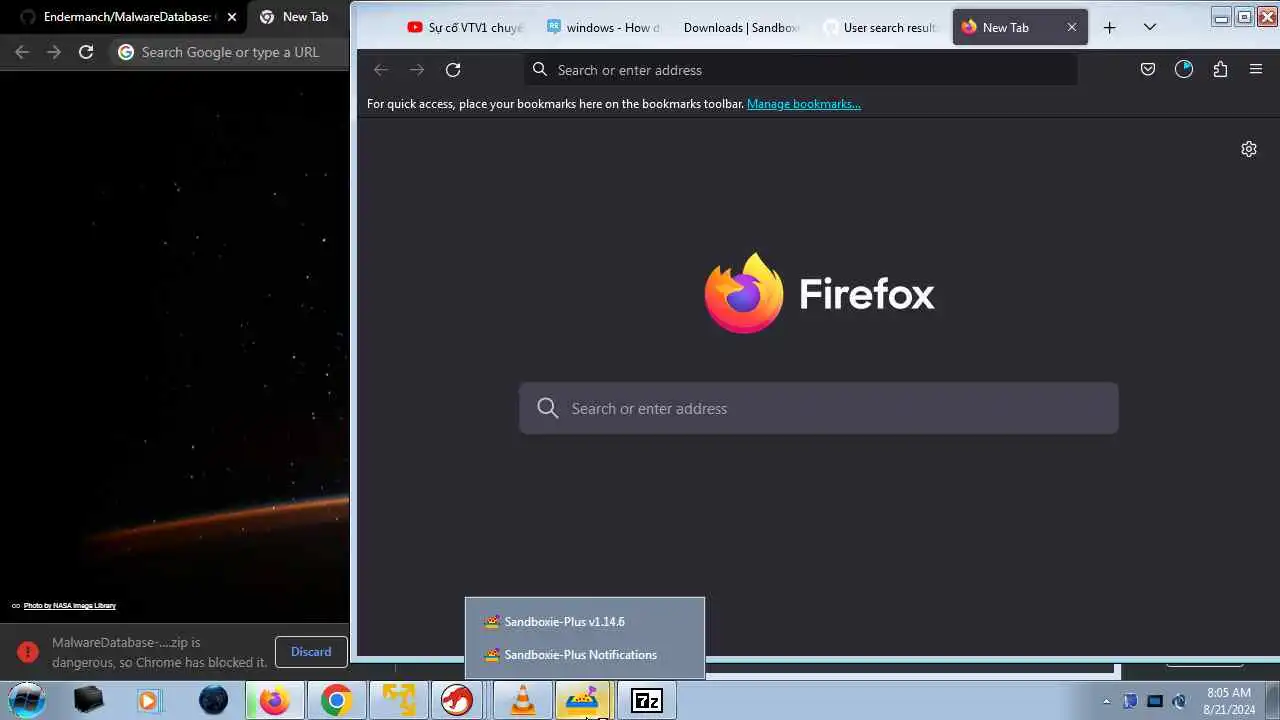Click the blue monitor tray icon

[1155, 701]
